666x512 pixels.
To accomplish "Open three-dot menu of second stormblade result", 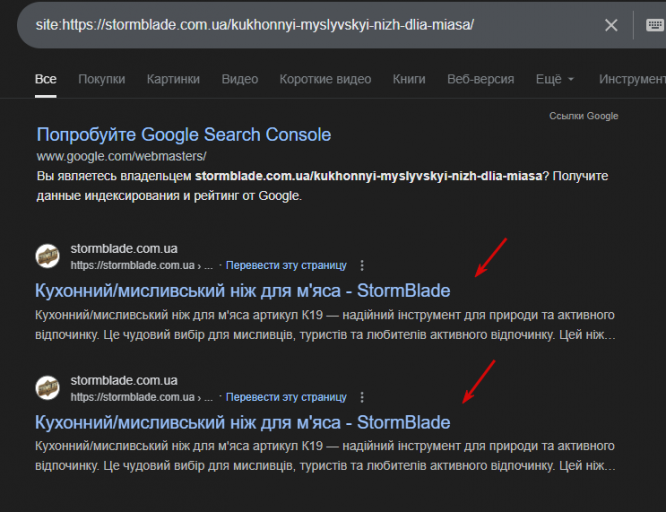I will tap(362, 397).
